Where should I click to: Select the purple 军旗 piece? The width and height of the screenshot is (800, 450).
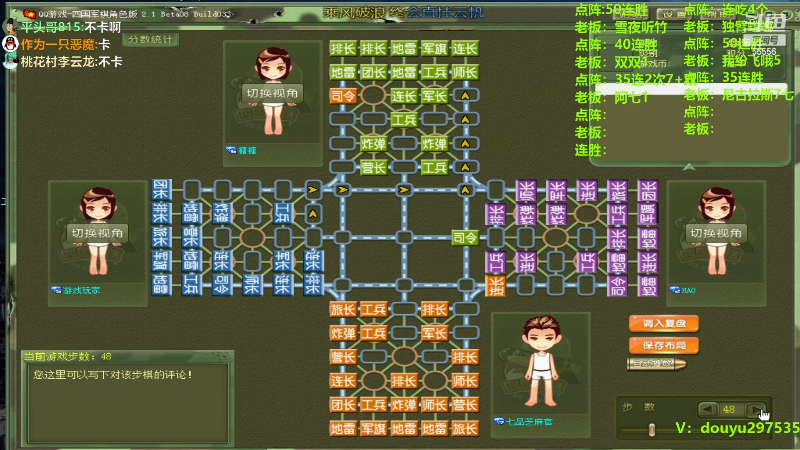(x=648, y=214)
